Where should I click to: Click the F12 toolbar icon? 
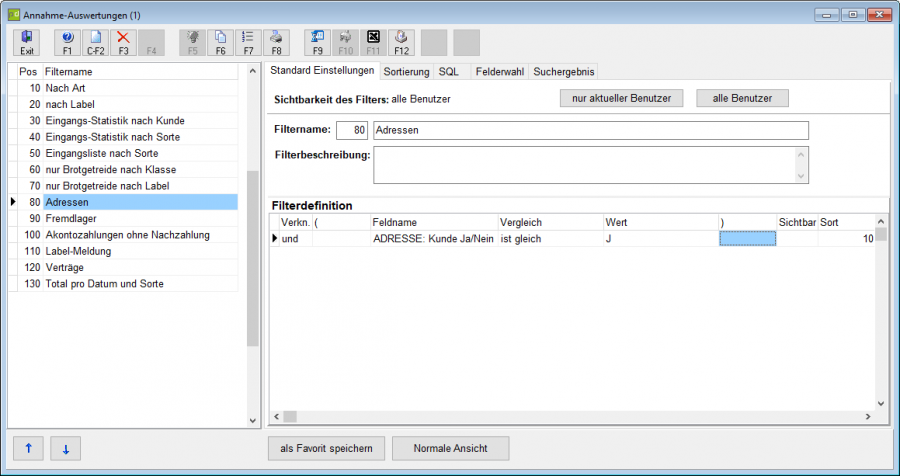pos(402,43)
